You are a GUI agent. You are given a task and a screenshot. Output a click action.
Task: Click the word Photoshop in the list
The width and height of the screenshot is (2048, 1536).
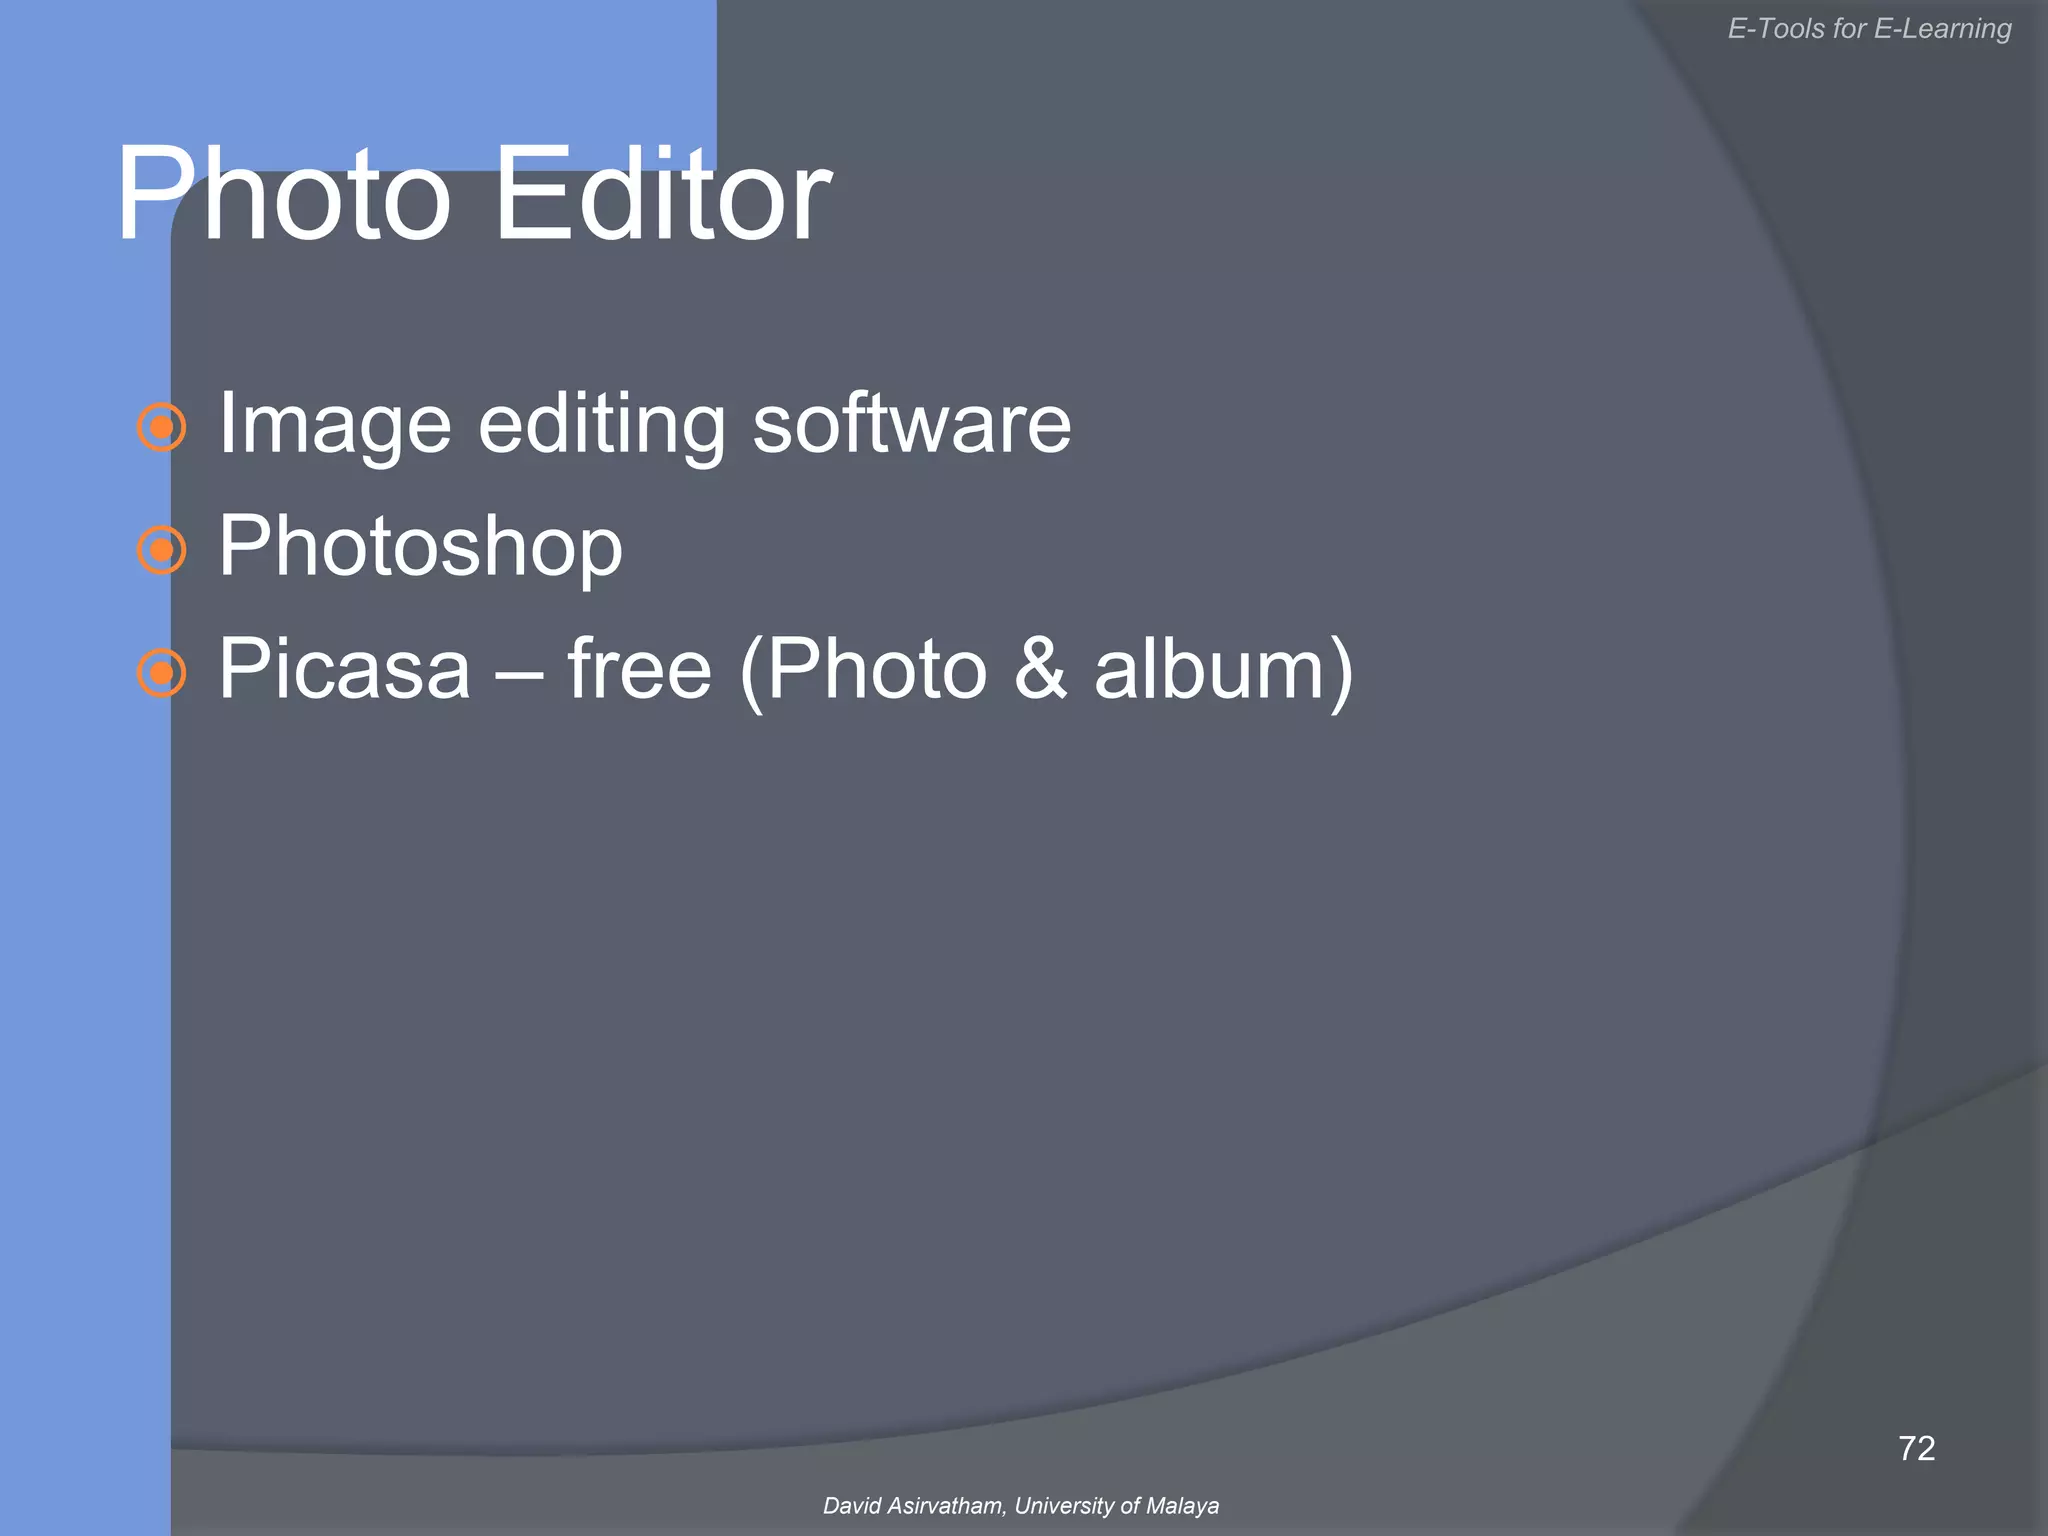pos(420,547)
